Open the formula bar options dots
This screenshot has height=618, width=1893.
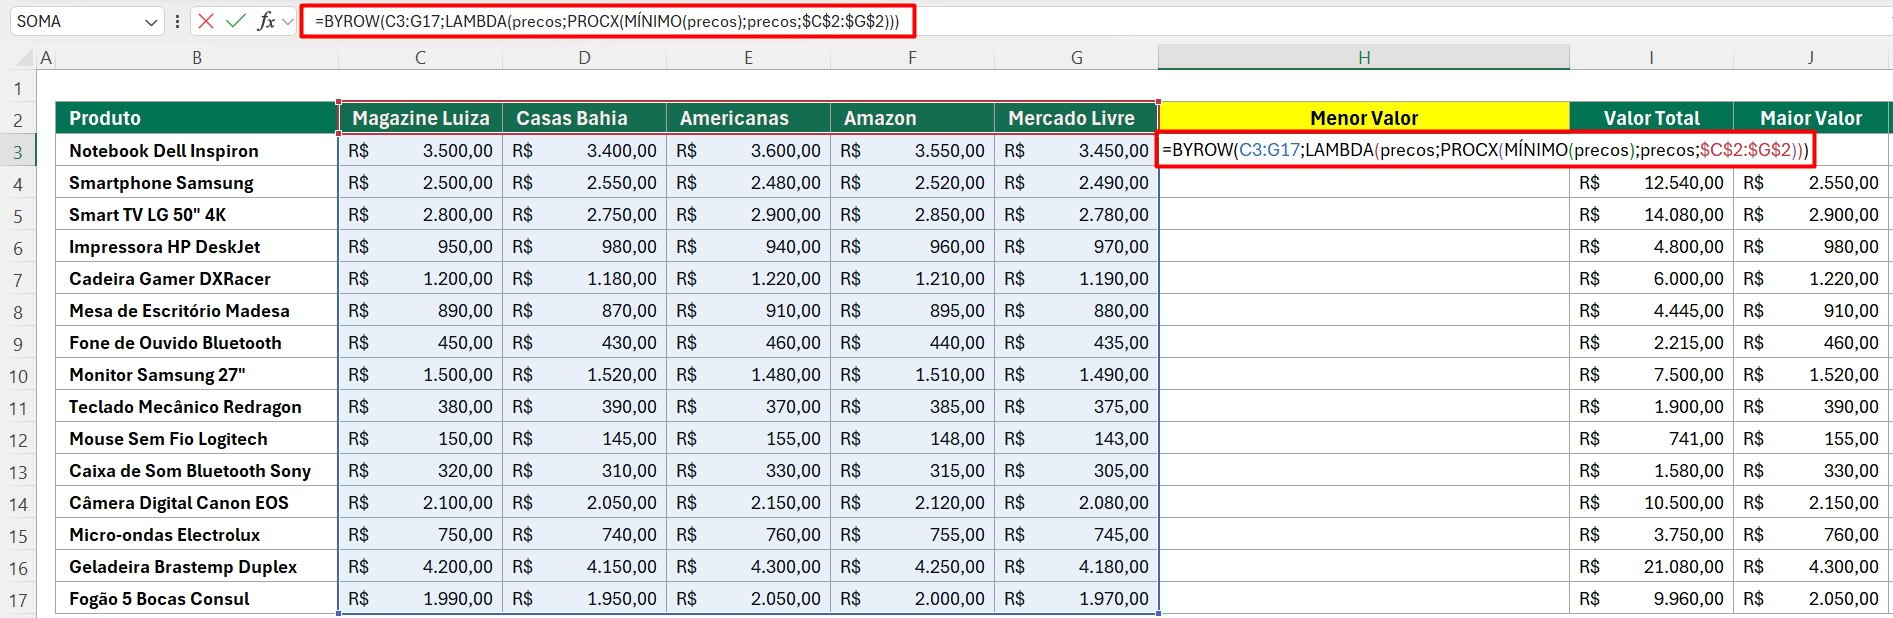(x=177, y=21)
